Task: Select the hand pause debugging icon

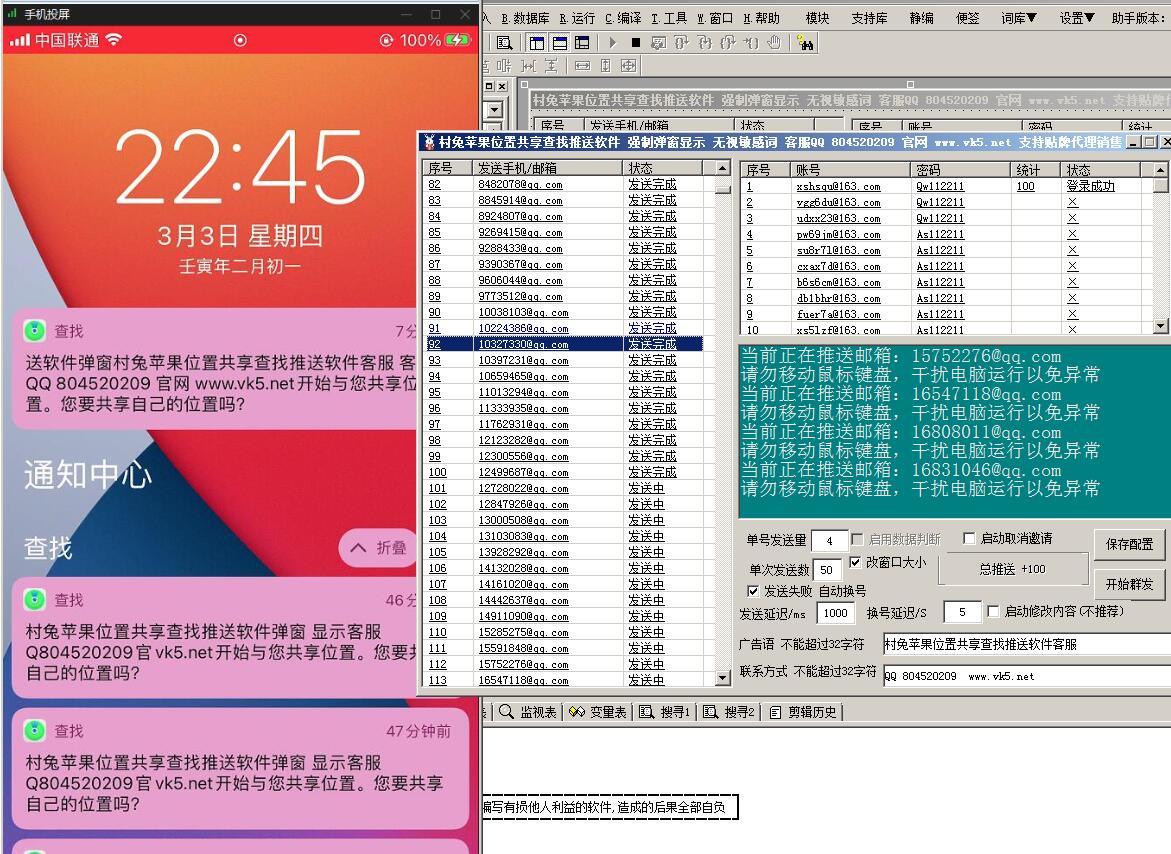Action: pyautogui.click(x=775, y=43)
